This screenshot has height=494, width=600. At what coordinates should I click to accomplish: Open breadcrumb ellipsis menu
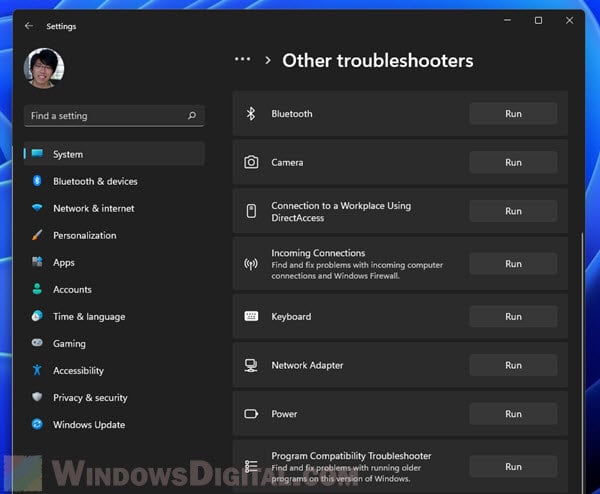point(242,60)
